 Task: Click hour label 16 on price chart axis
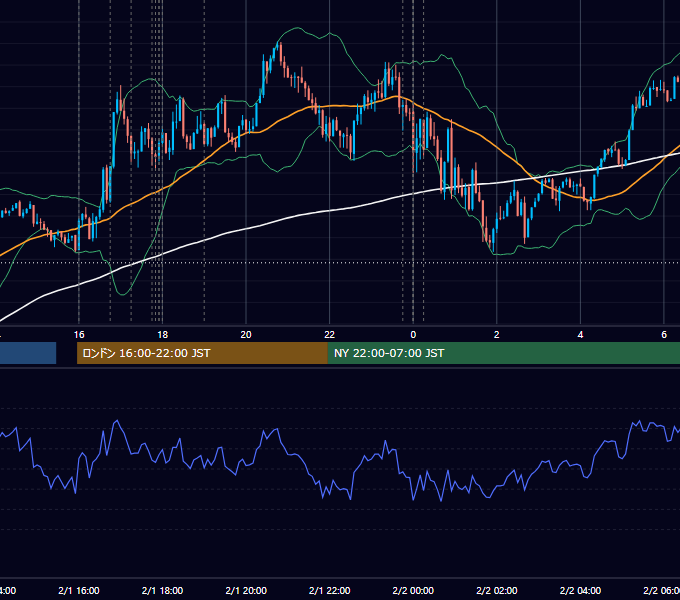coord(79,335)
